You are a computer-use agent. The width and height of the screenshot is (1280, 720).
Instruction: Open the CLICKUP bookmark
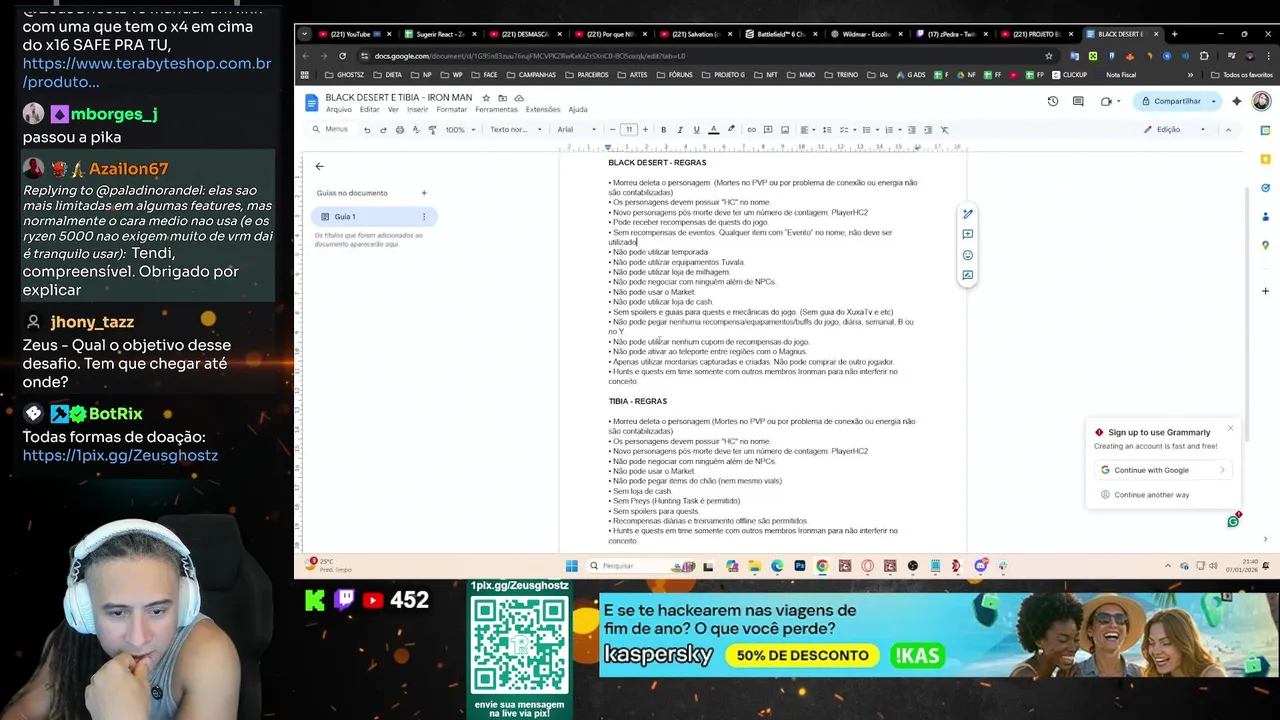(x=1068, y=75)
